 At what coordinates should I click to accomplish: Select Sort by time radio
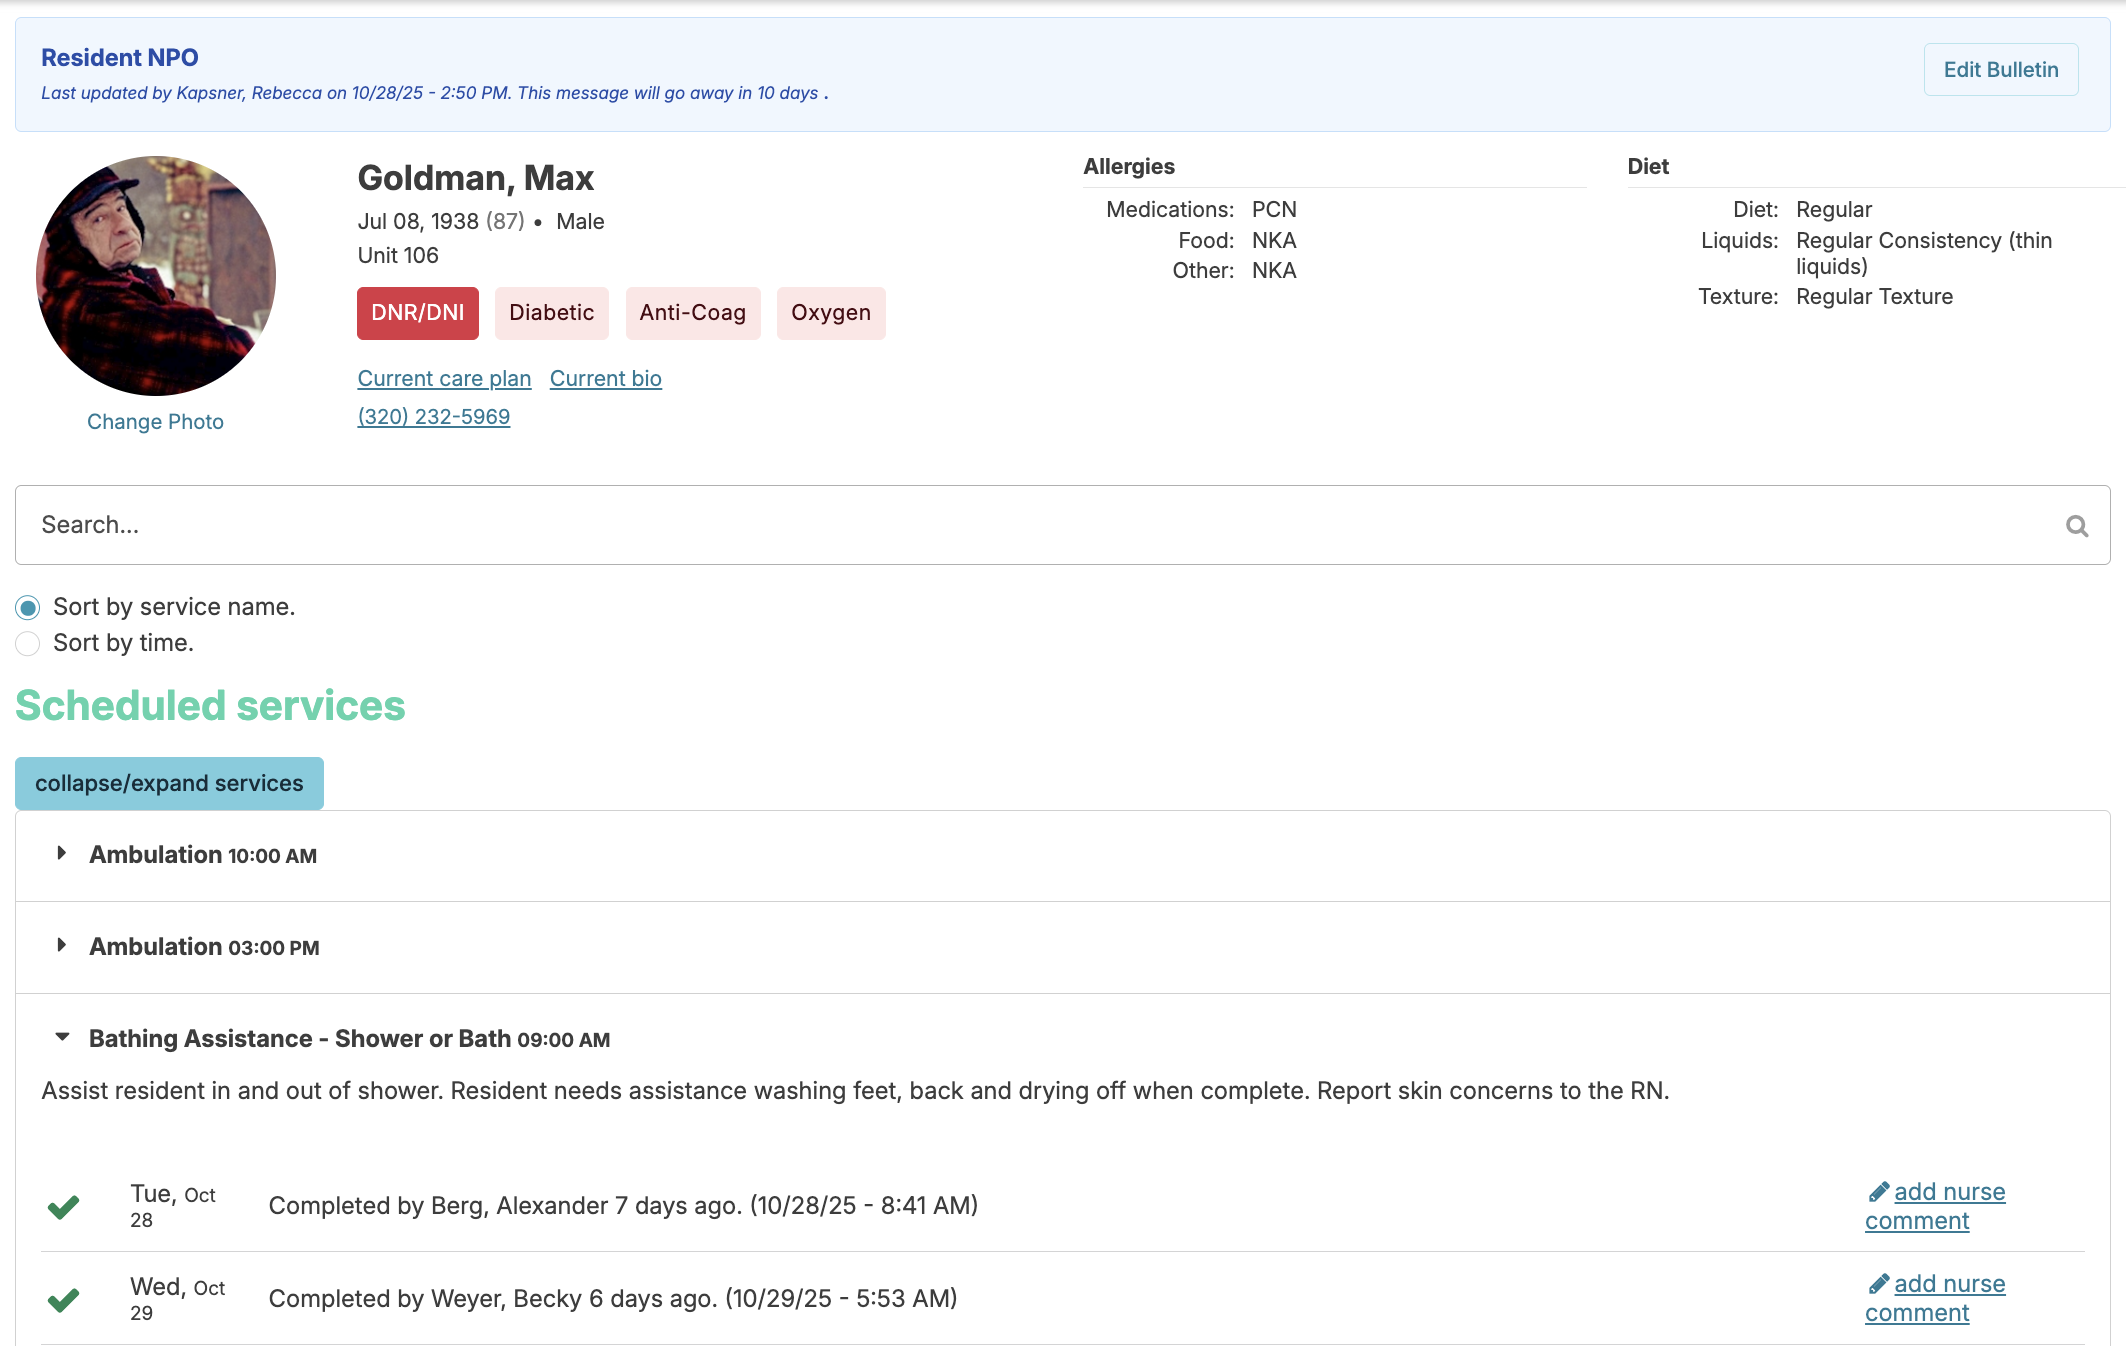coord(28,644)
